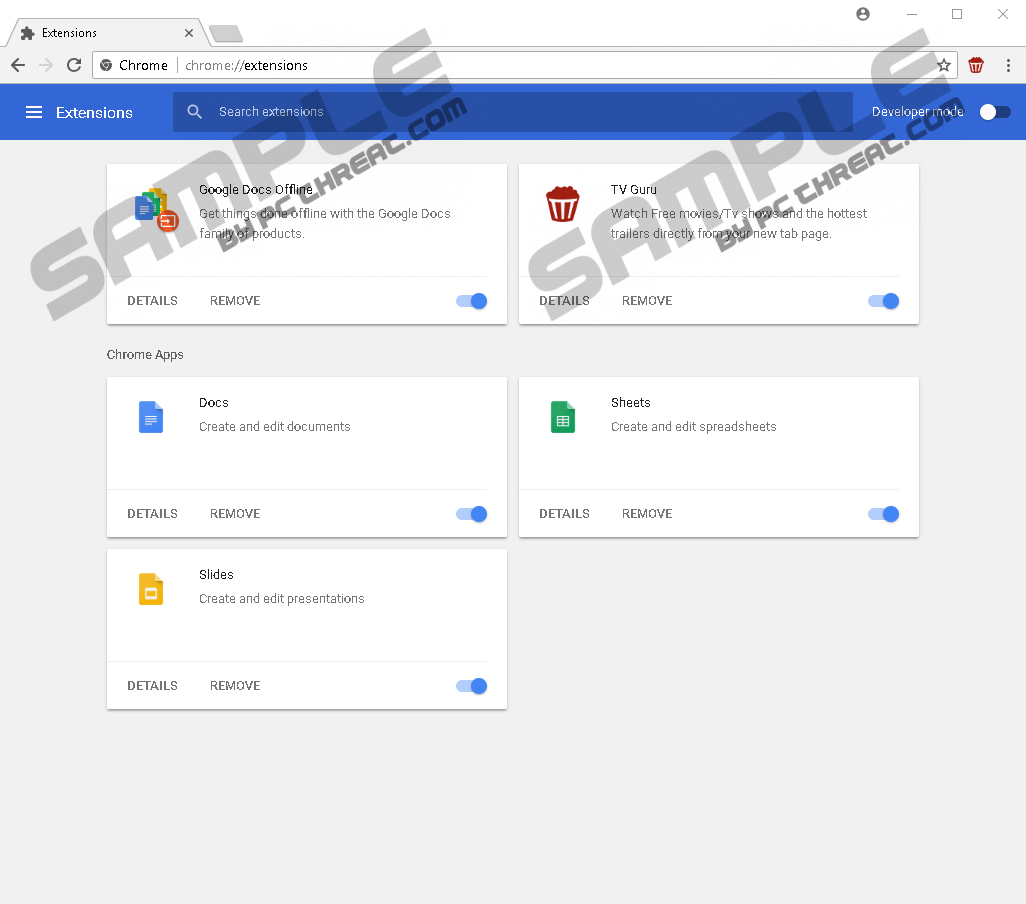The image size is (1026, 904).
Task: Click the TV Guru popcorn icon
Action: [x=563, y=204]
